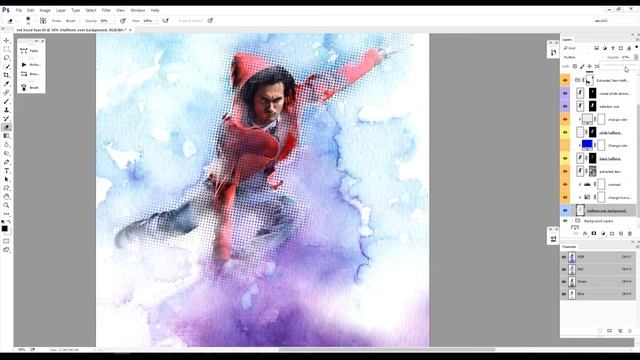Select the Gradient tool

(x=6, y=136)
